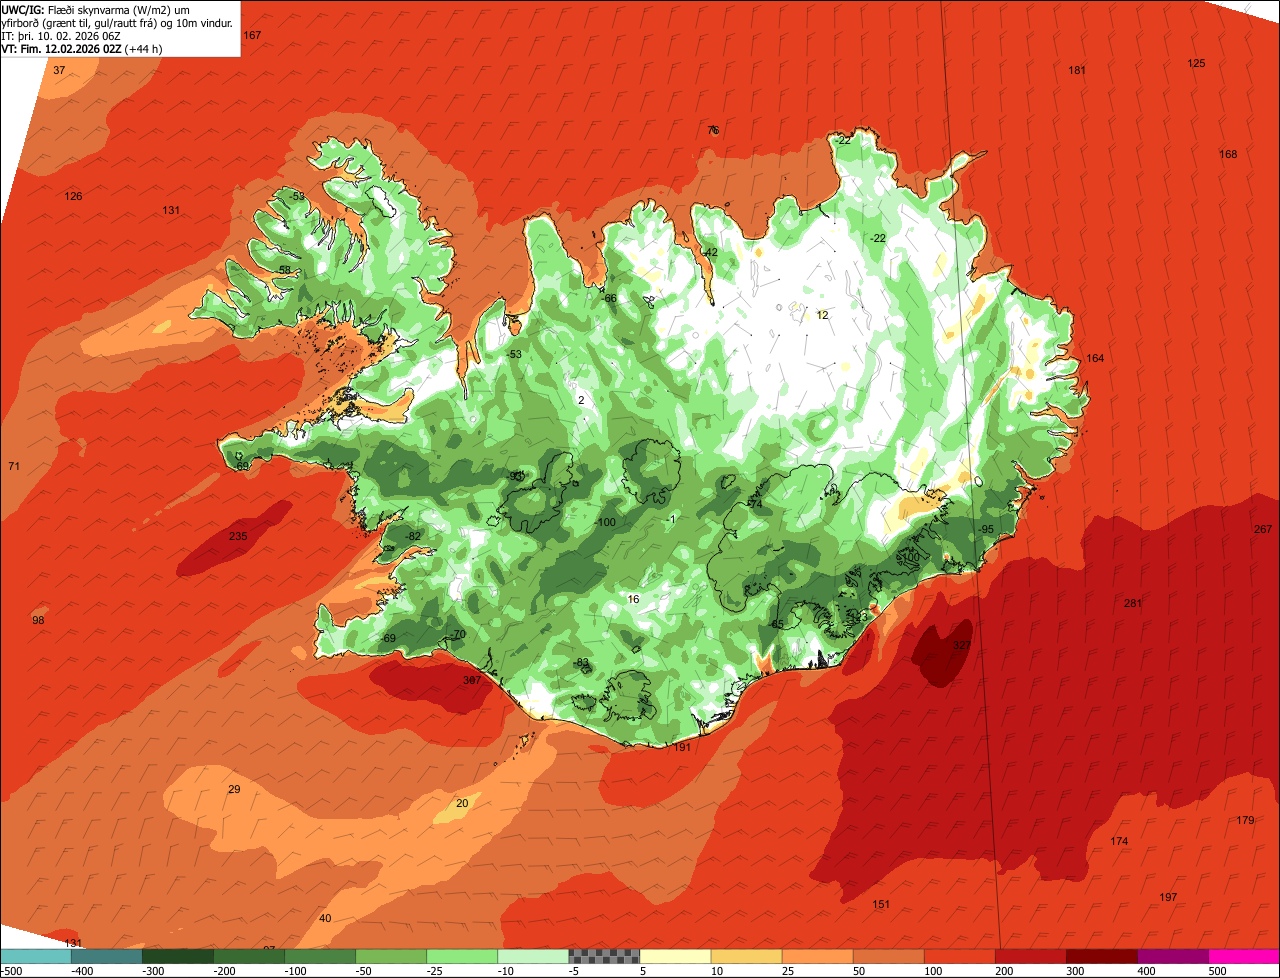Image resolution: width=1280 pixels, height=978 pixels.
Task: Click the value -100 in central Iceland
Action: (x=606, y=522)
